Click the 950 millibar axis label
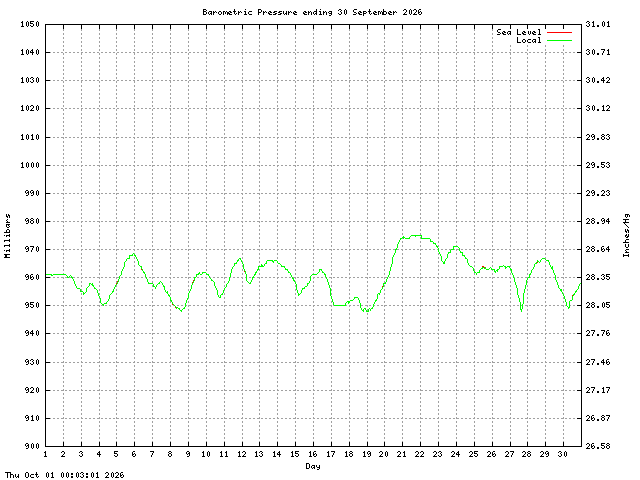This screenshot has height=480, width=640. 32,305
